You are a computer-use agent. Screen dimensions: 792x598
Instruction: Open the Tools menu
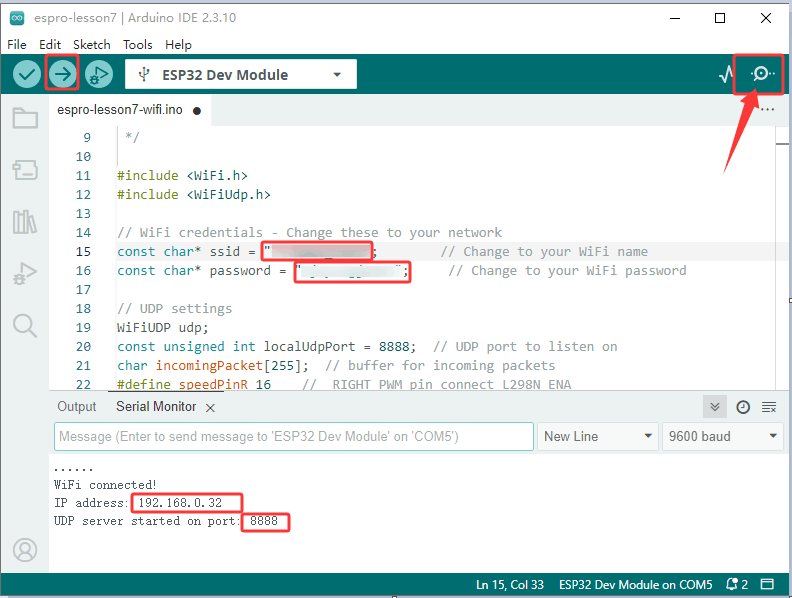(x=137, y=44)
